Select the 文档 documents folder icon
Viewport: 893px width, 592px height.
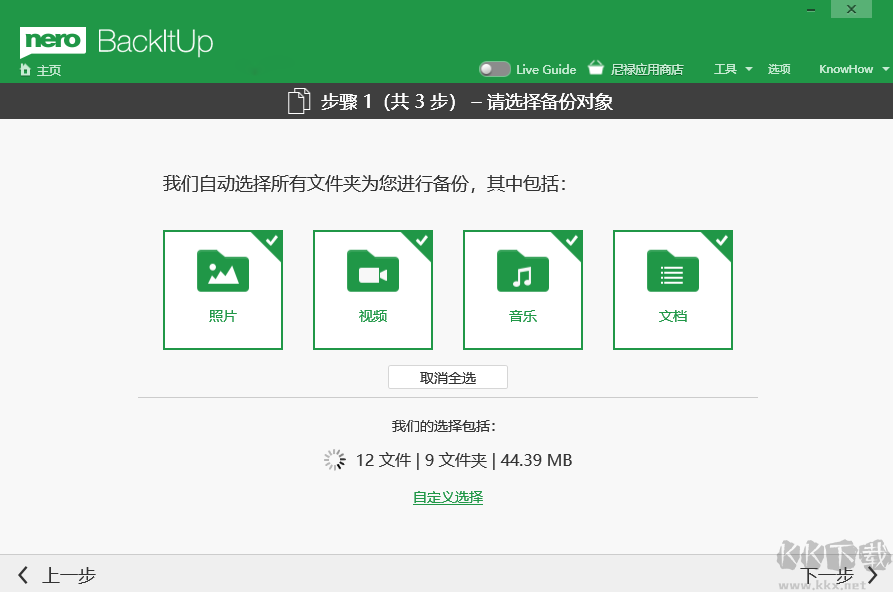click(672, 272)
